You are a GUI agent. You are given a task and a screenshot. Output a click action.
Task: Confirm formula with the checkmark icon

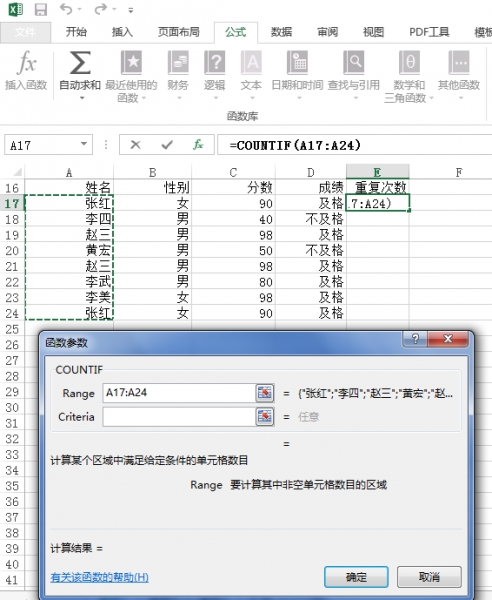[x=167, y=145]
